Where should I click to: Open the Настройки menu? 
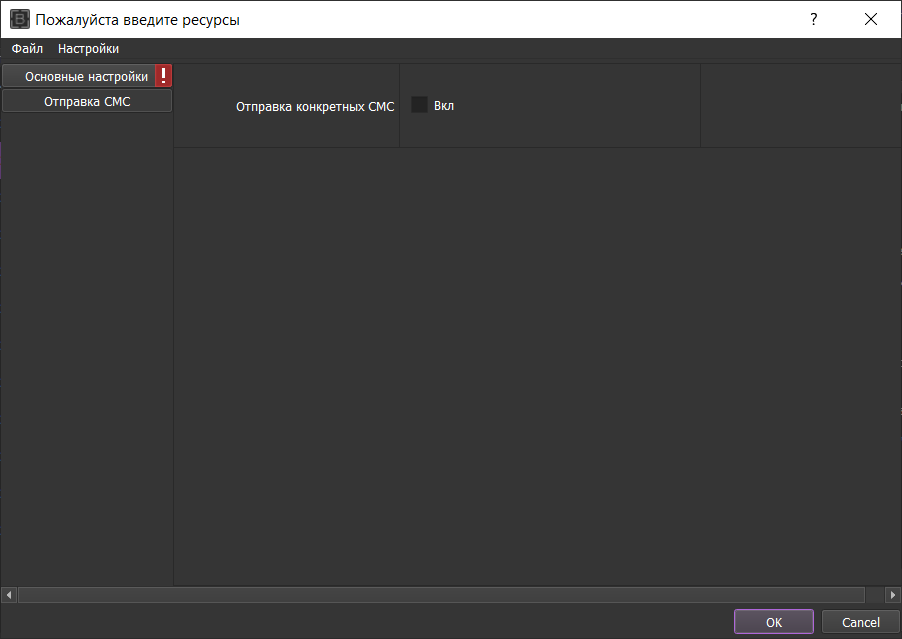(88, 48)
